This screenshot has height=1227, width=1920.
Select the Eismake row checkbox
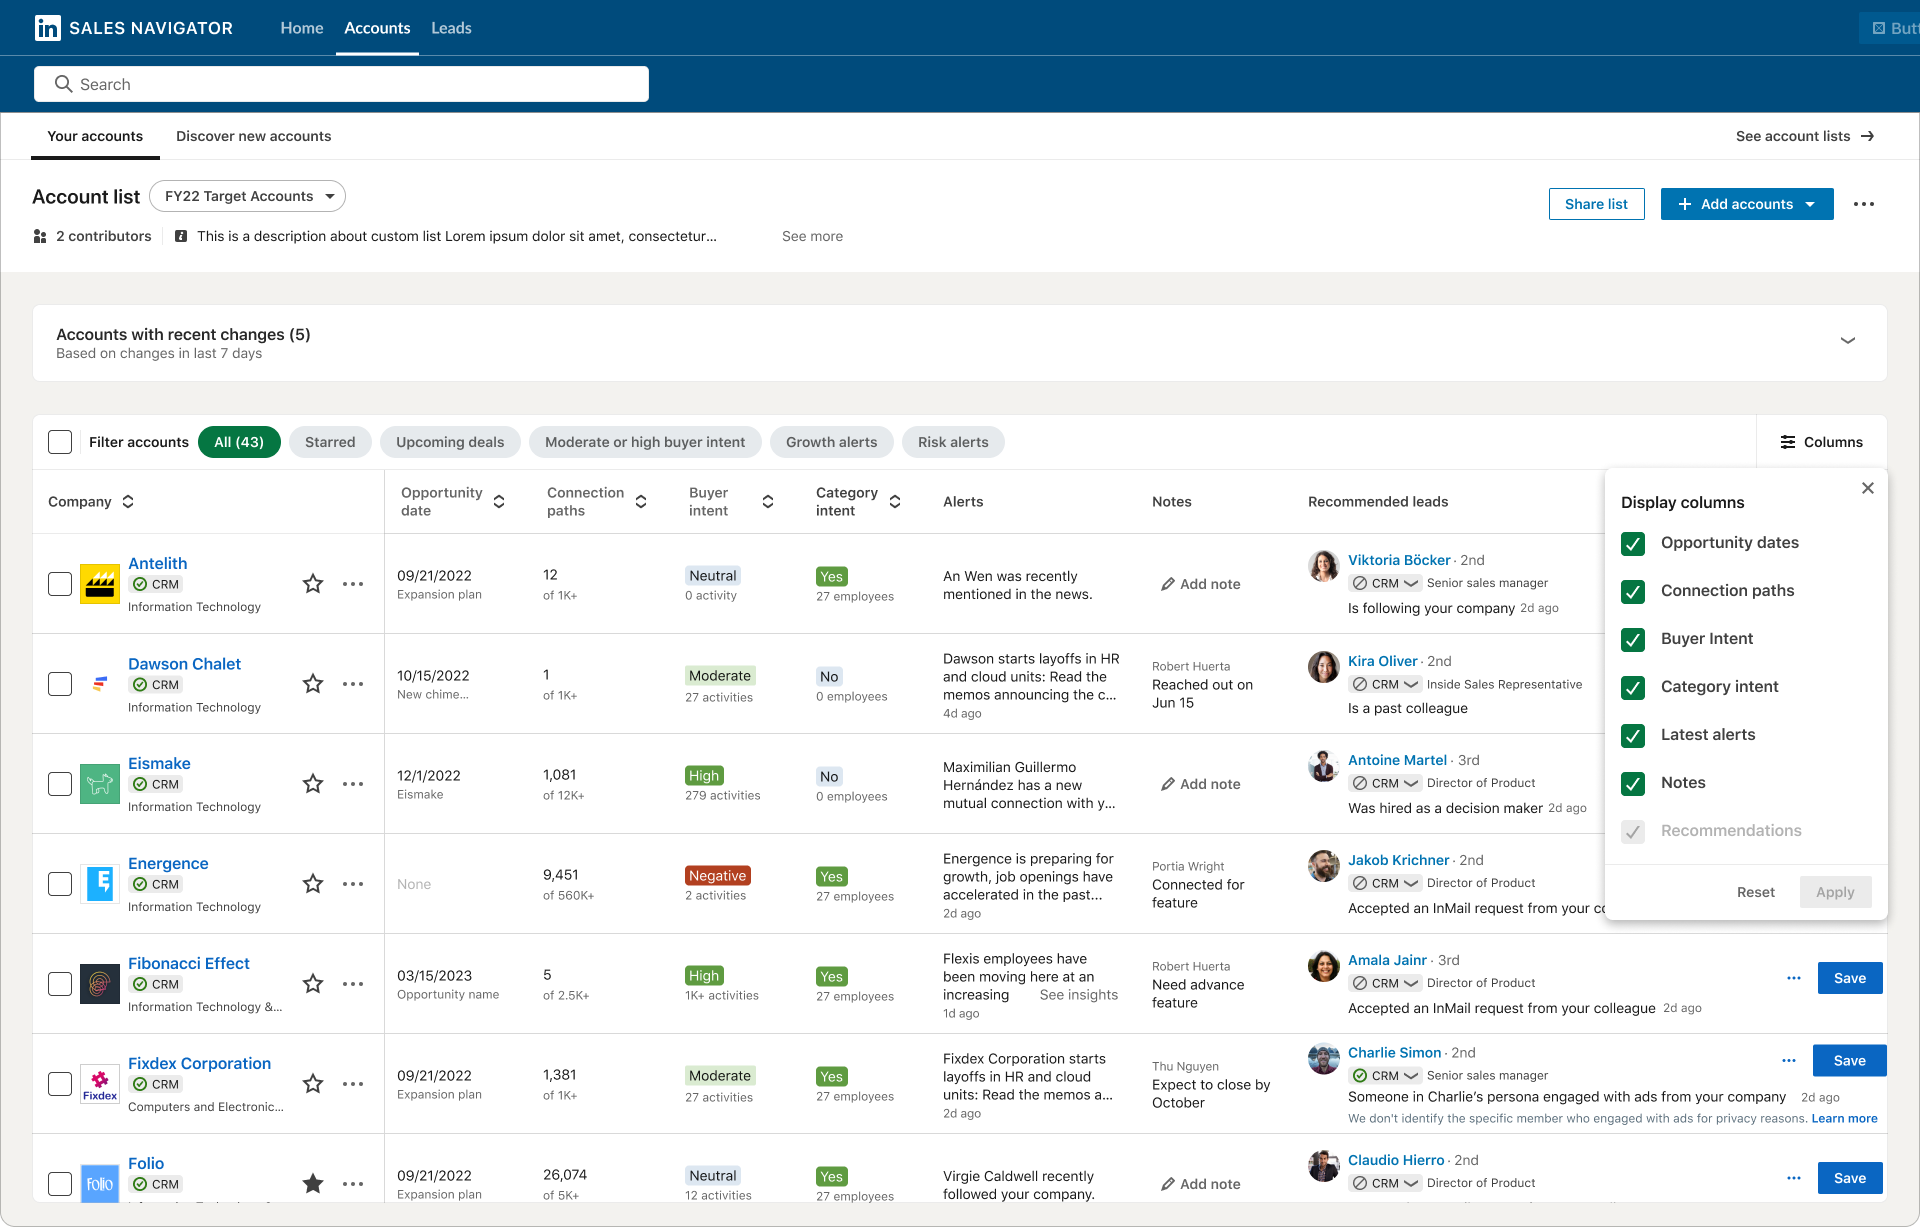pos(60,784)
